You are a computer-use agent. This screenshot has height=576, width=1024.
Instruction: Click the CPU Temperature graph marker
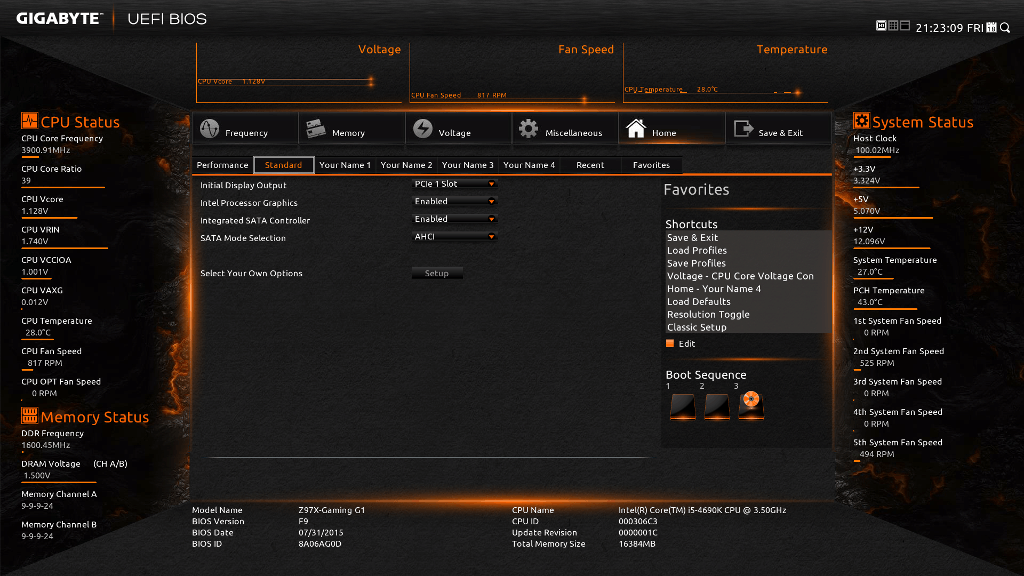click(x=797, y=93)
